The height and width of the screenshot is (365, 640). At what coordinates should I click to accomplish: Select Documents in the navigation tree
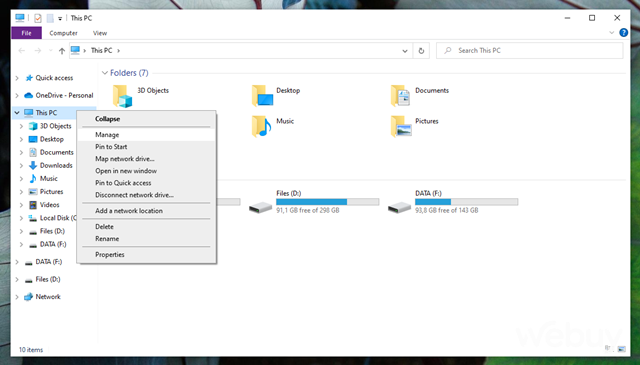click(x=57, y=152)
